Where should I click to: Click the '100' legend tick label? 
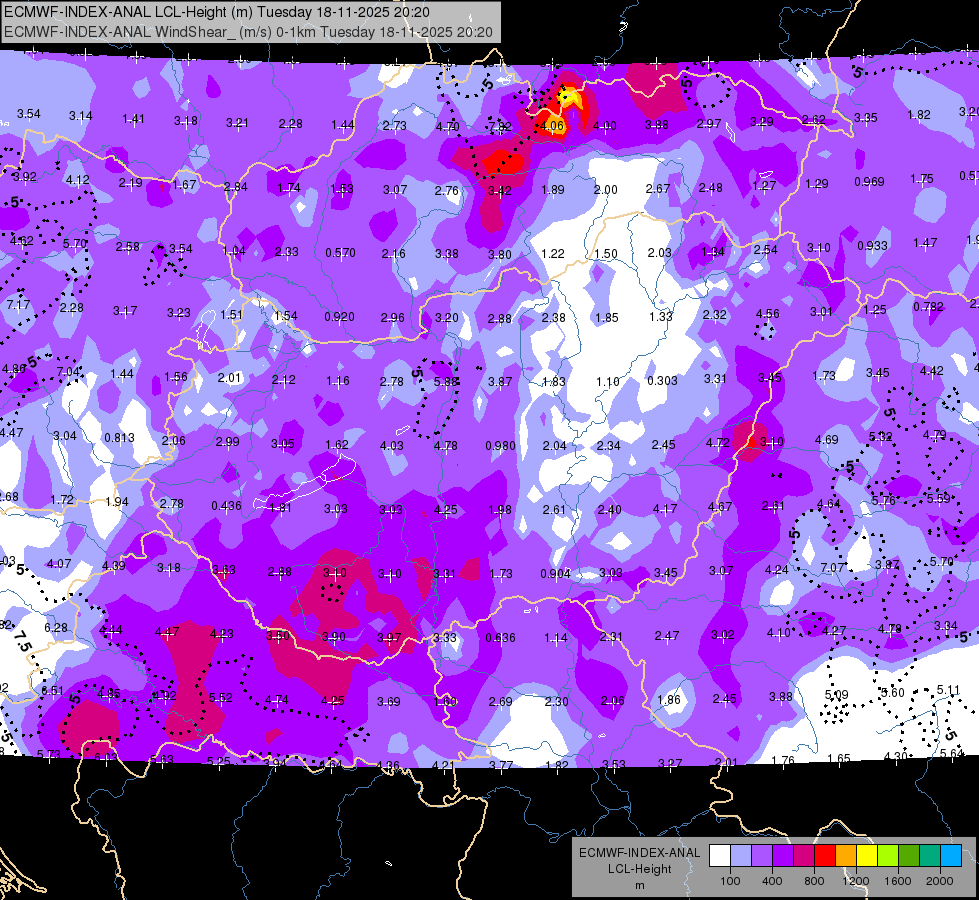(731, 881)
